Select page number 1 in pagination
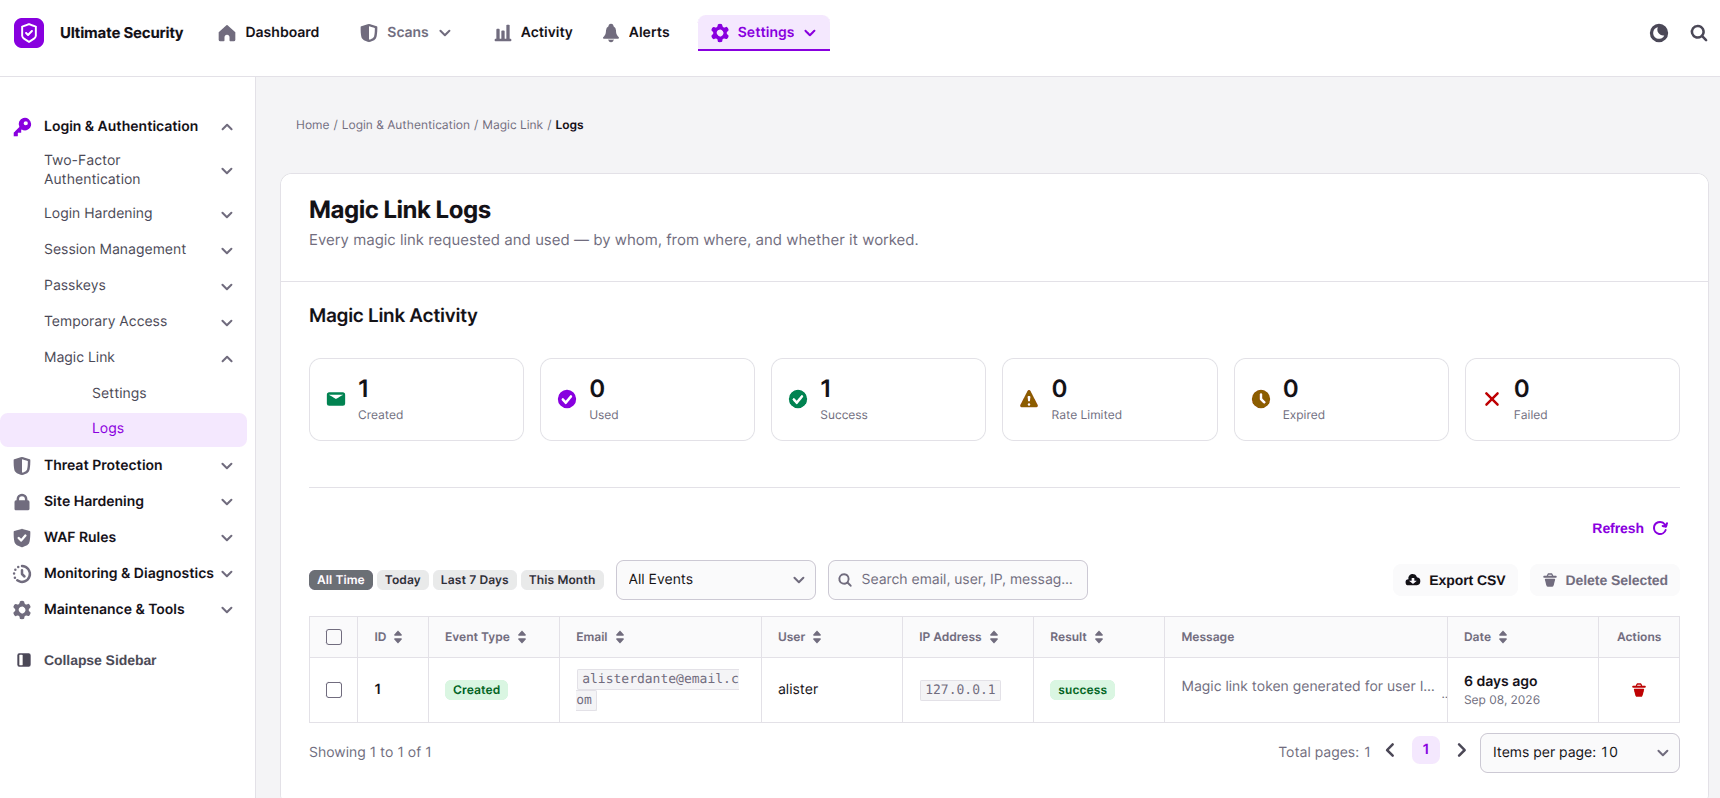Image resolution: width=1720 pixels, height=798 pixels. 1426,750
